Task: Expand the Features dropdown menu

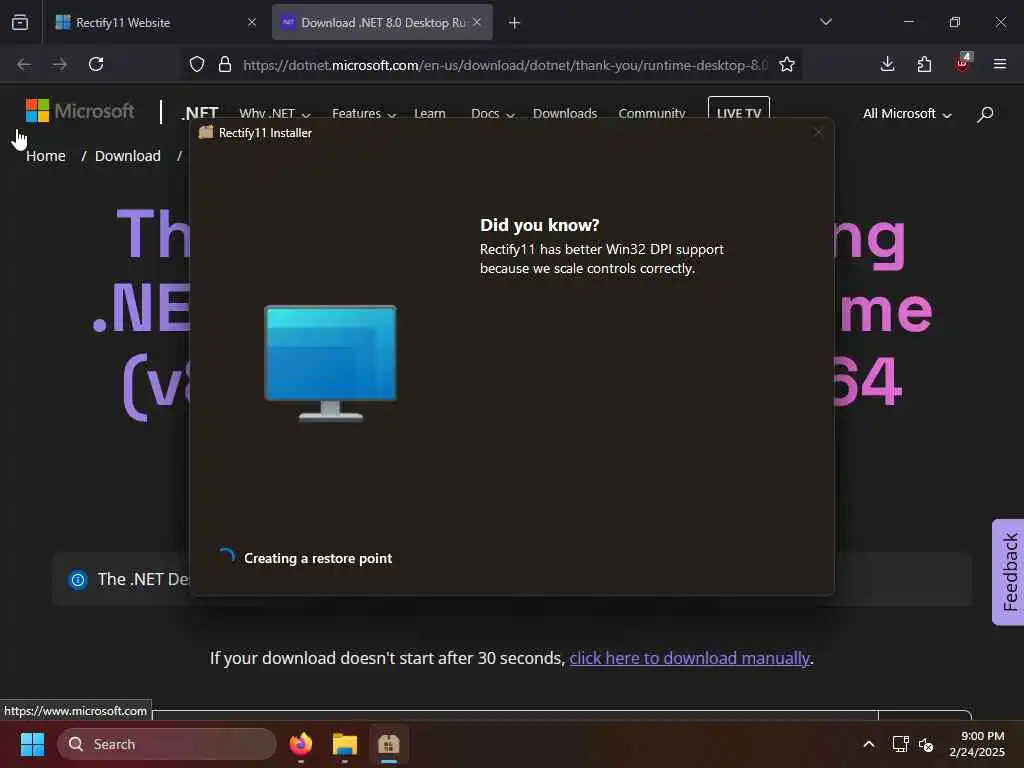Action: 364,114
